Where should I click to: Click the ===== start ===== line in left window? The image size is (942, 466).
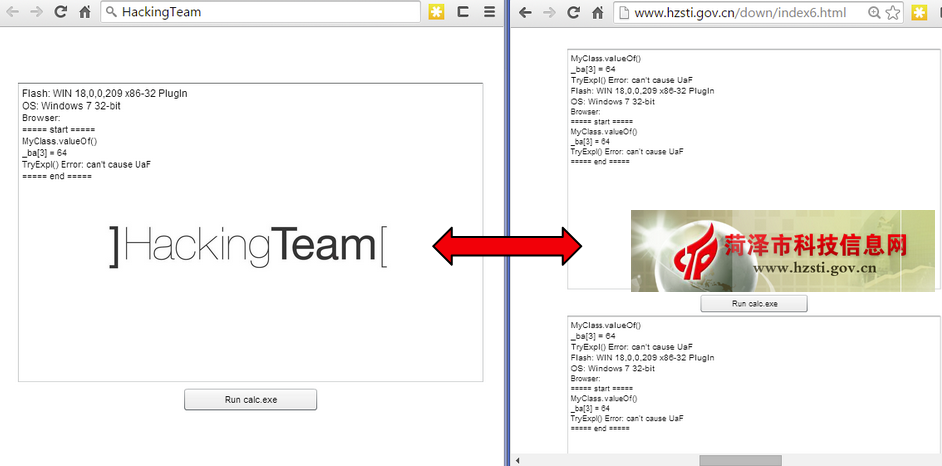(58, 130)
